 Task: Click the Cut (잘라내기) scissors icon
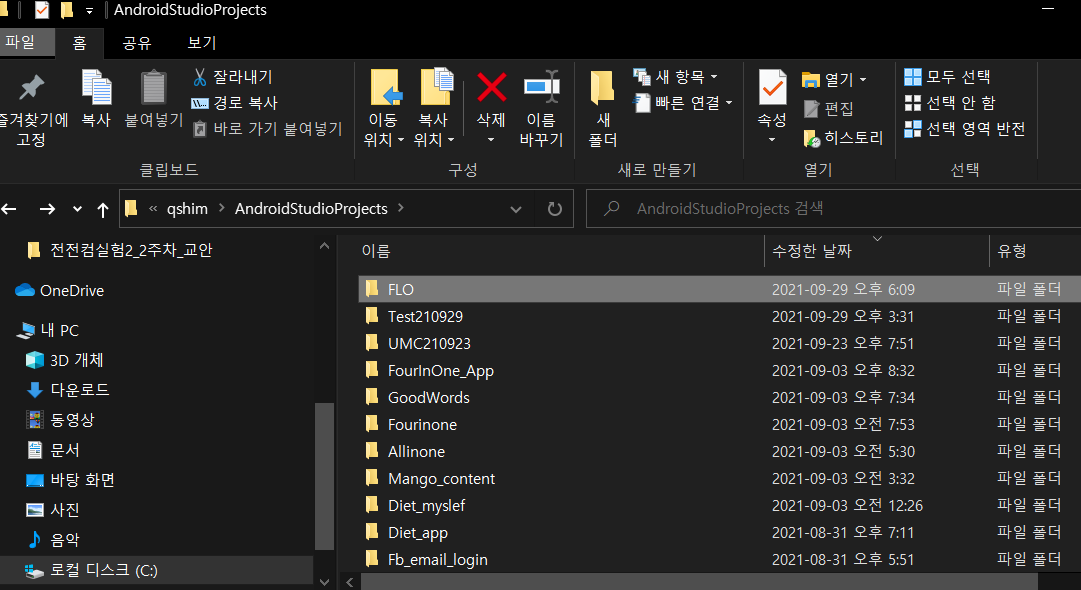pos(200,77)
